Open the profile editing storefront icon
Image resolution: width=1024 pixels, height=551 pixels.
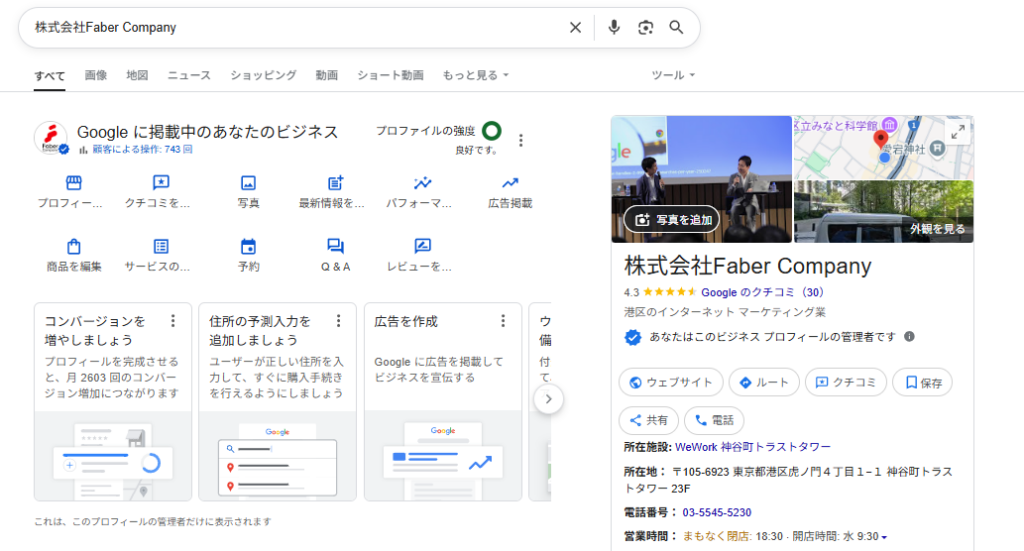(74, 182)
